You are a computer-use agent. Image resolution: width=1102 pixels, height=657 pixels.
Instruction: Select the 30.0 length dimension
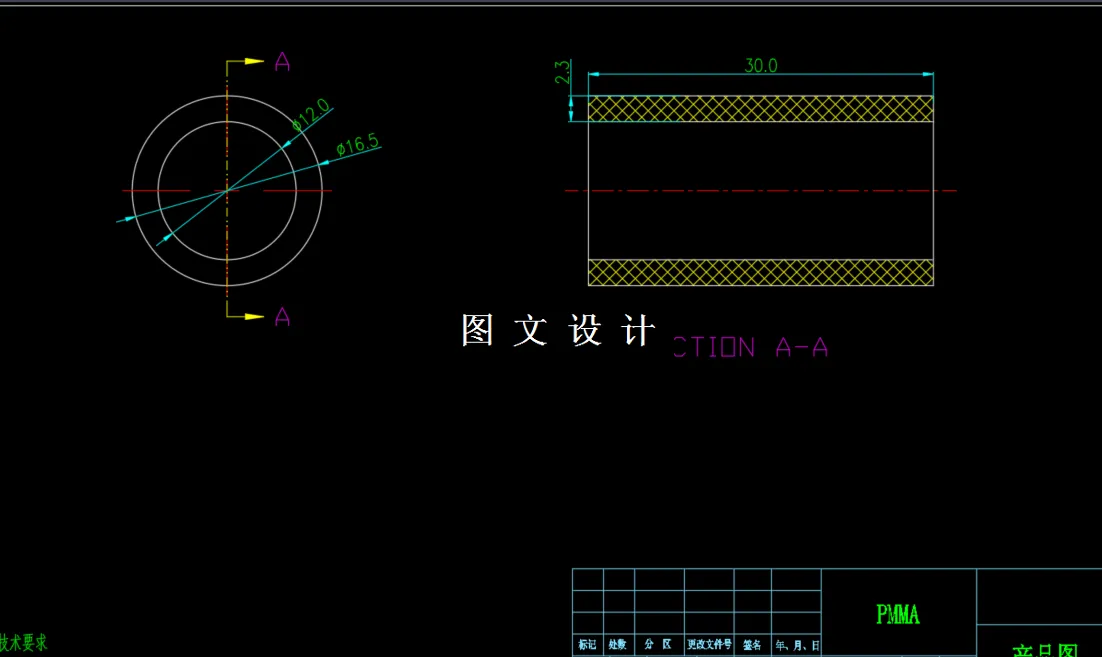tap(762, 65)
